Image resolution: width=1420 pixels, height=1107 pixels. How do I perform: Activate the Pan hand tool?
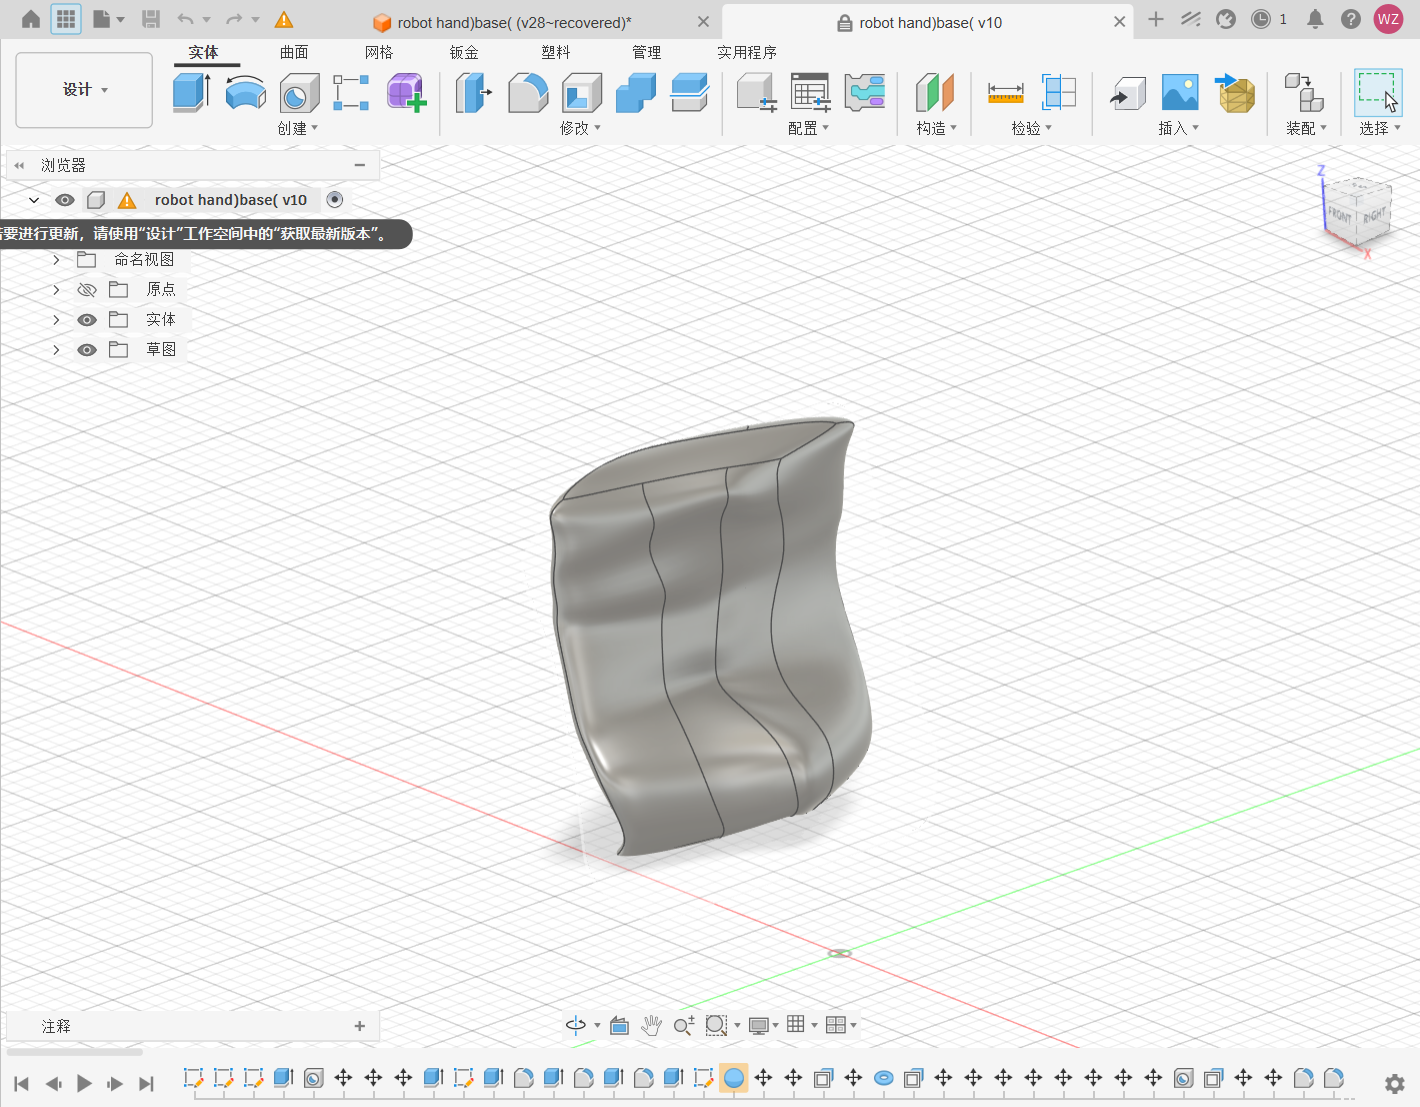point(651,1025)
